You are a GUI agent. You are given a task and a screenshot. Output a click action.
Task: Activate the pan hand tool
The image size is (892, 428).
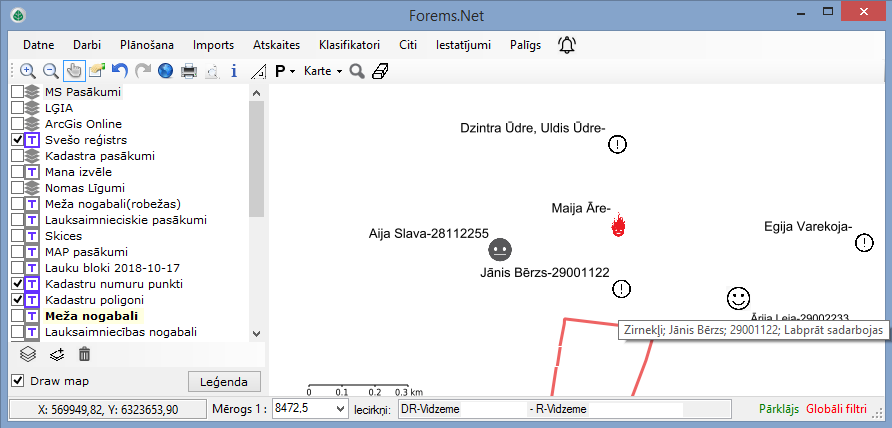[74, 71]
